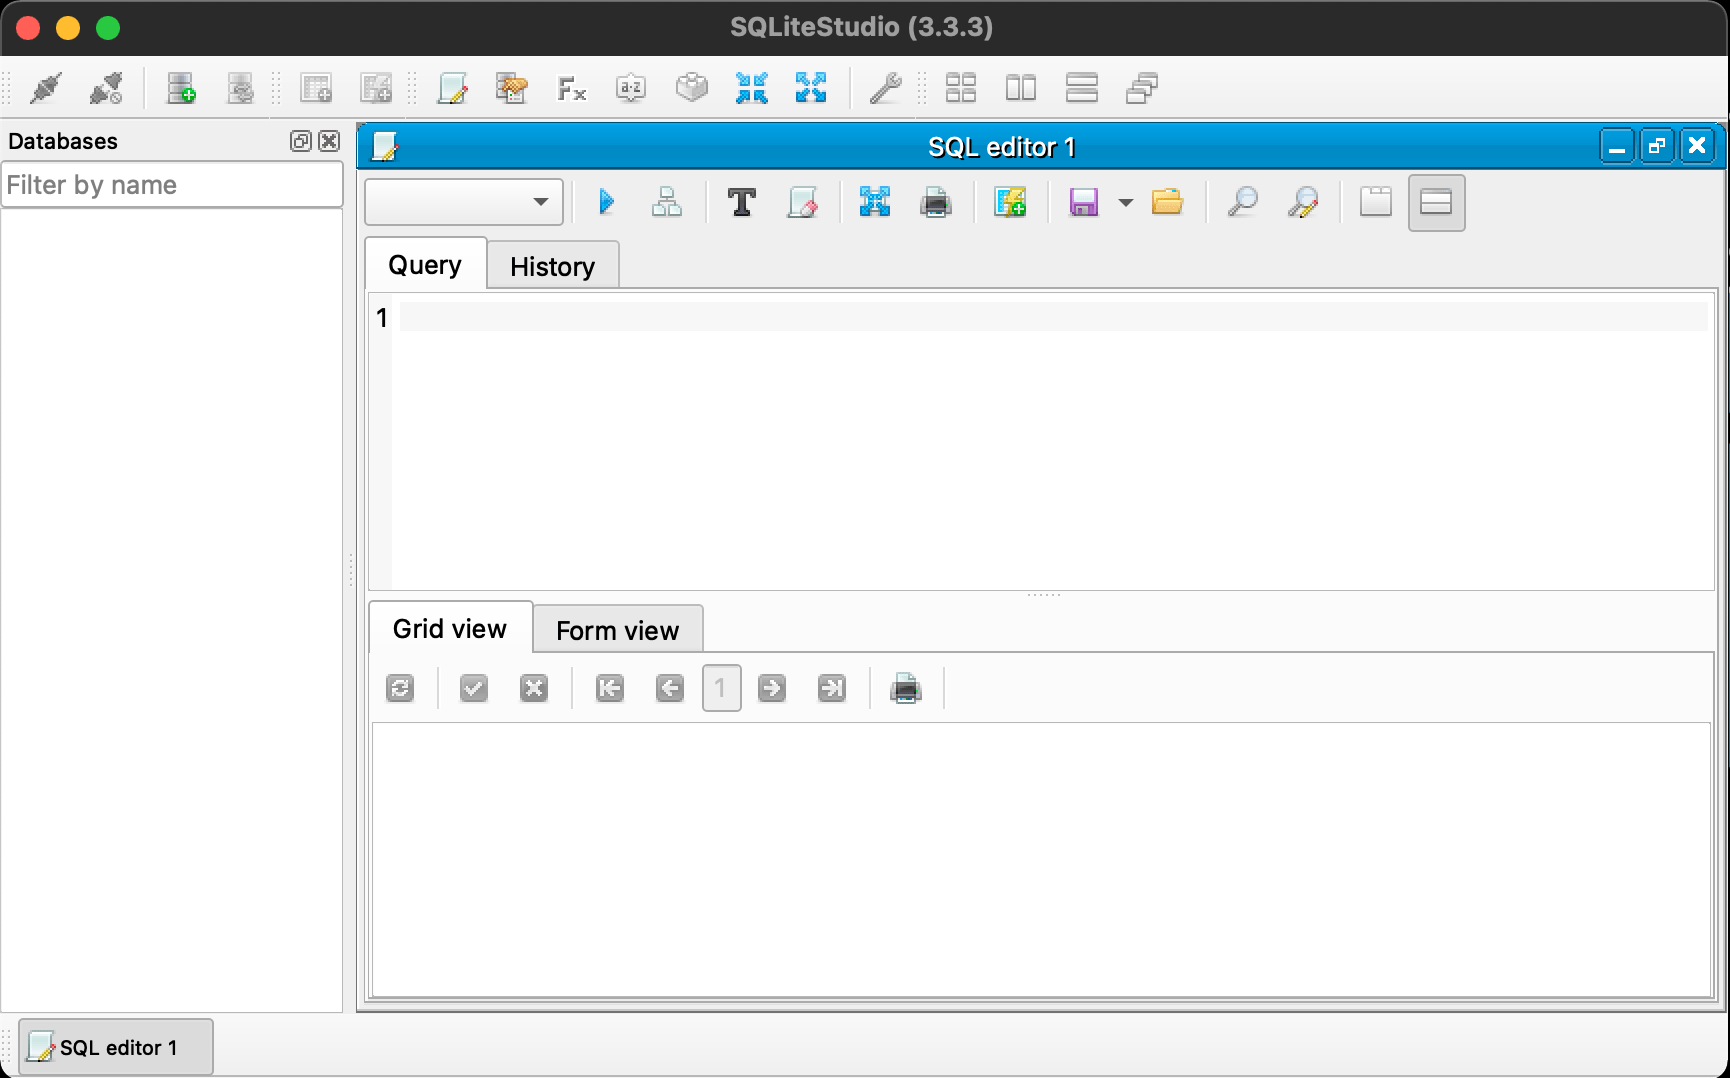Edit the selected table

pos(376,88)
